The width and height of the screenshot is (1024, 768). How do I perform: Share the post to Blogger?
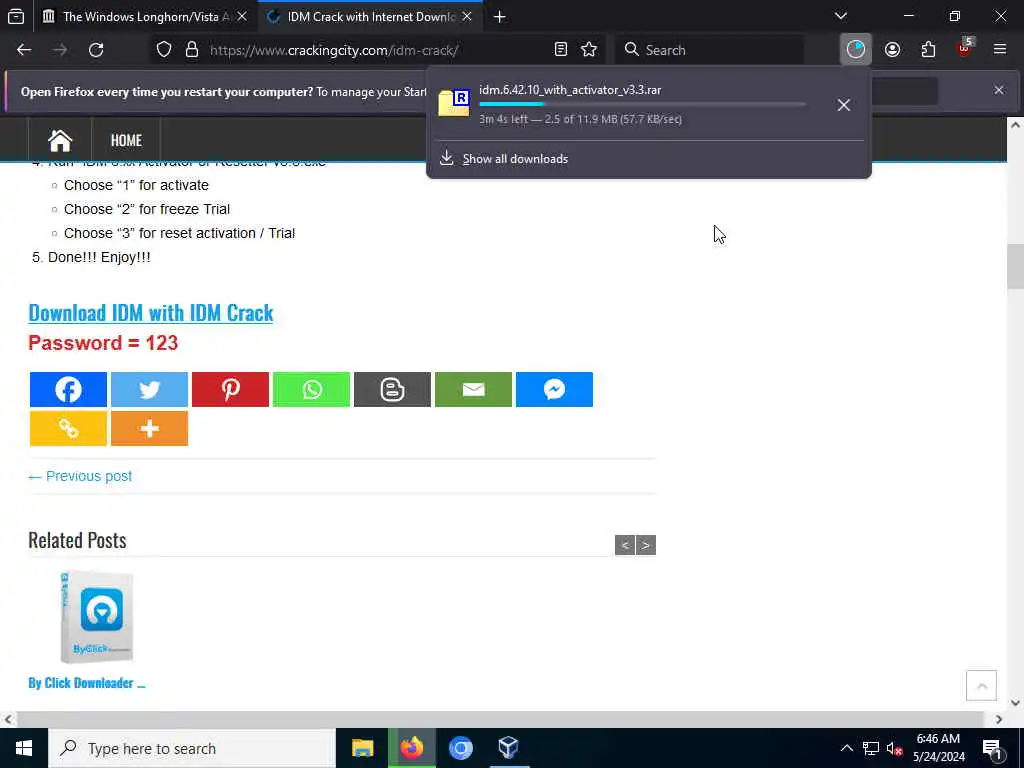click(392, 390)
